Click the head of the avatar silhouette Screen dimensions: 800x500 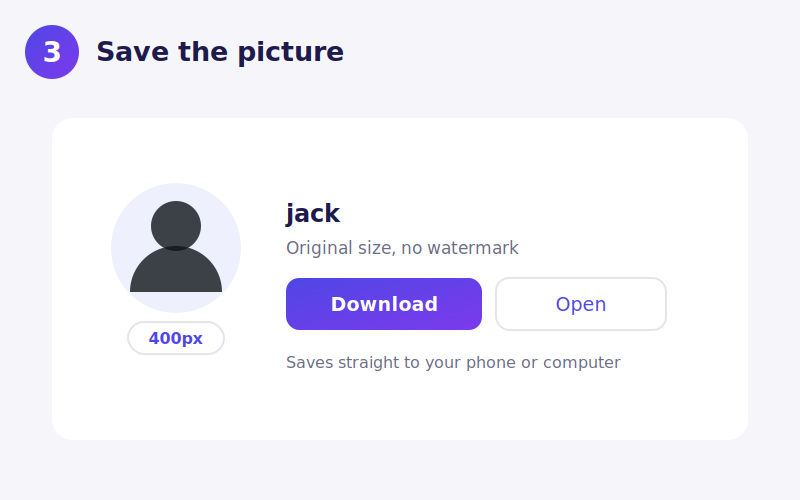click(176, 225)
